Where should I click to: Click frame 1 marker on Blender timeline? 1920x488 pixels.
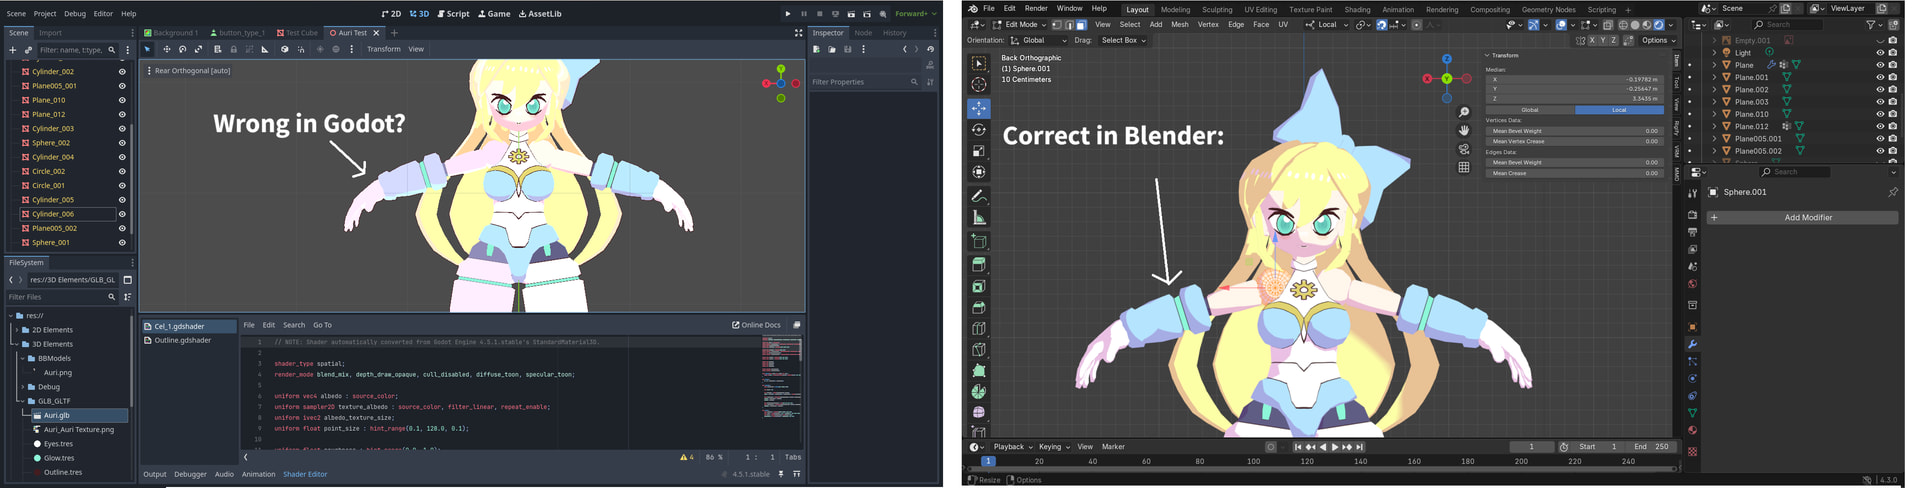tap(988, 461)
